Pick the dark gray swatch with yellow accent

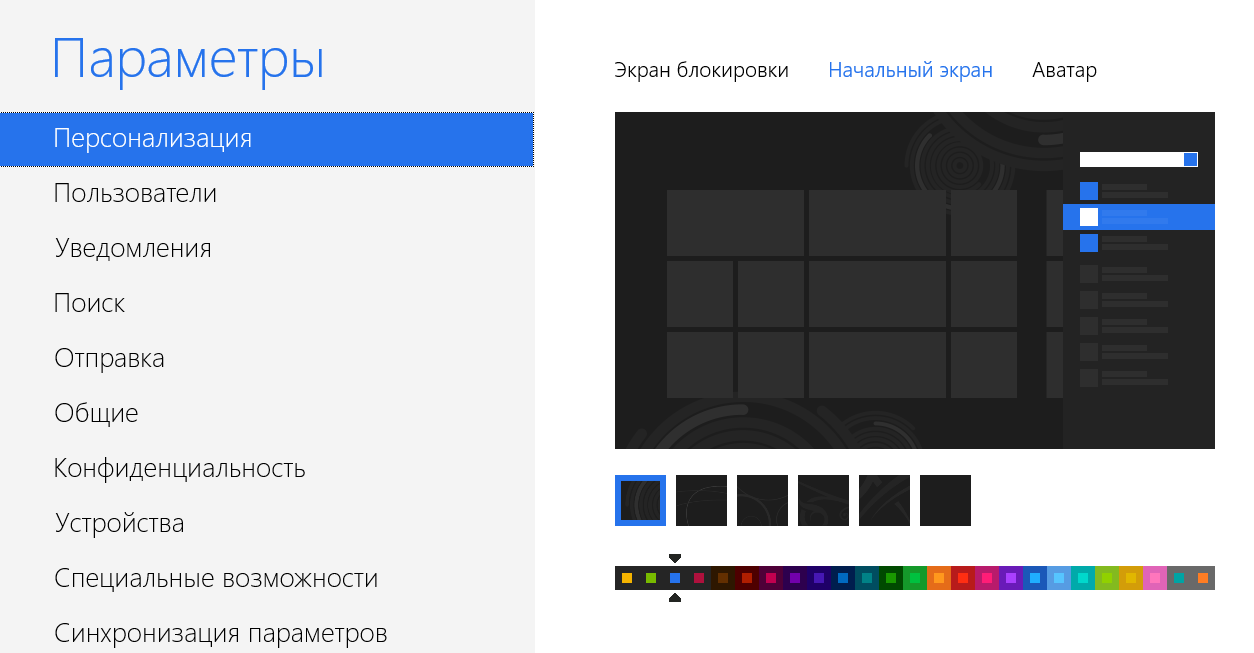click(x=627, y=578)
